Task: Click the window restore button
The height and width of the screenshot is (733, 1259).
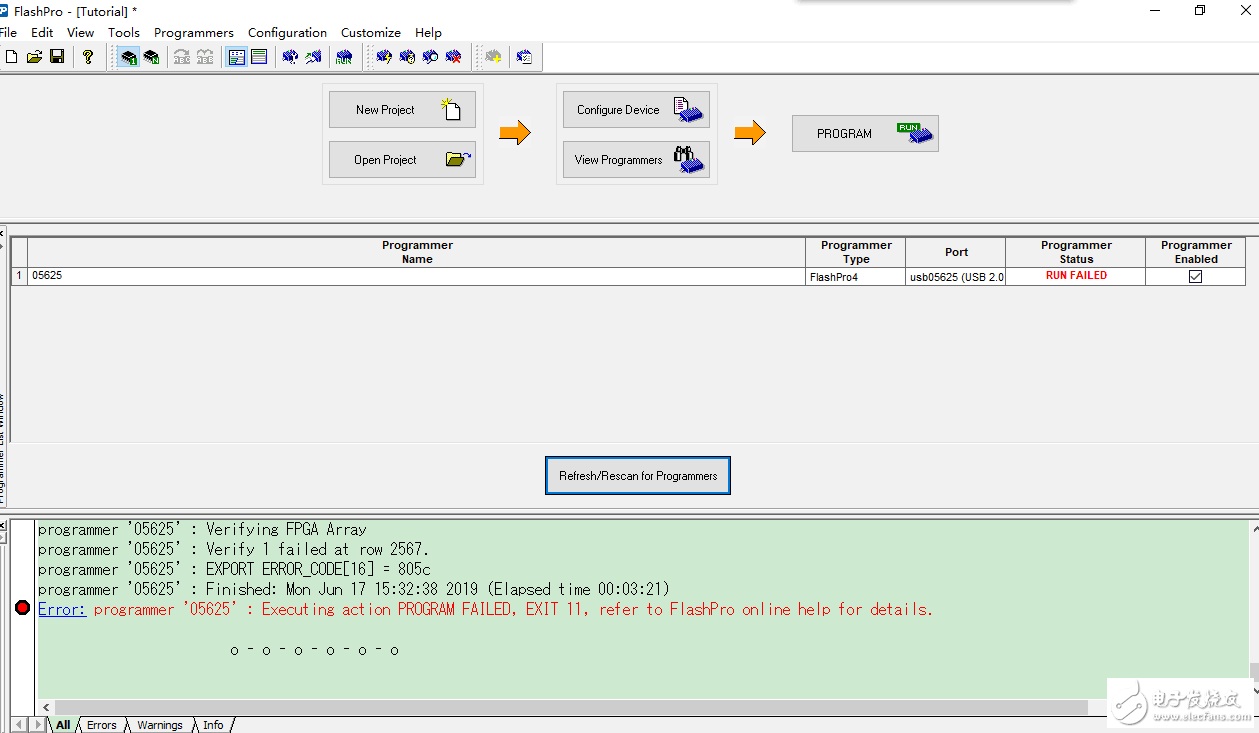Action: click(1200, 10)
